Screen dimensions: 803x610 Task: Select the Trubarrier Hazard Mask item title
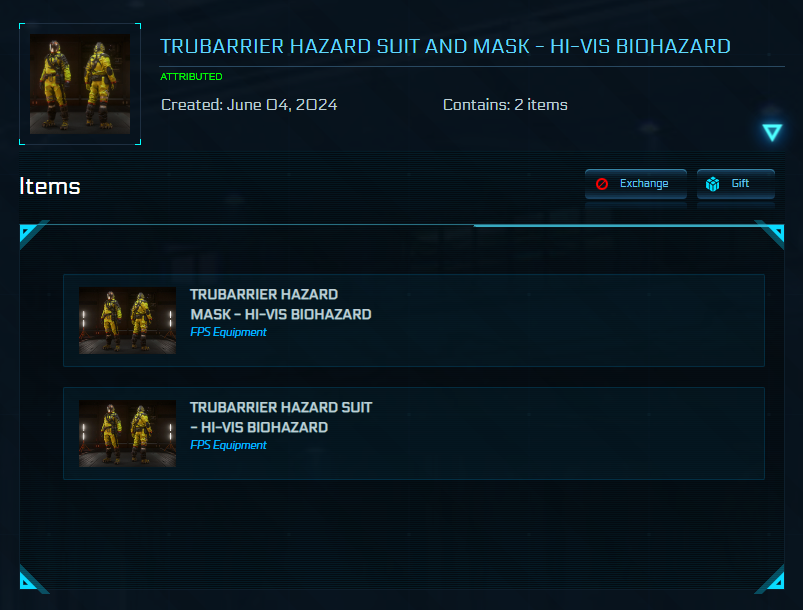[x=281, y=304]
